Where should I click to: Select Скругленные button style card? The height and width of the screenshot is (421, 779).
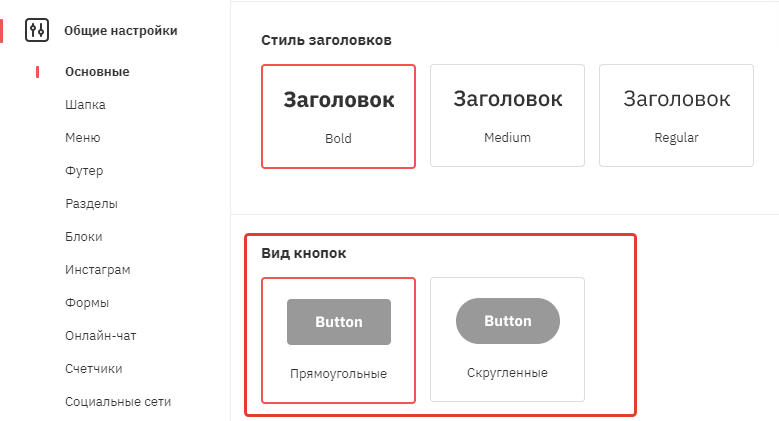coord(507,339)
